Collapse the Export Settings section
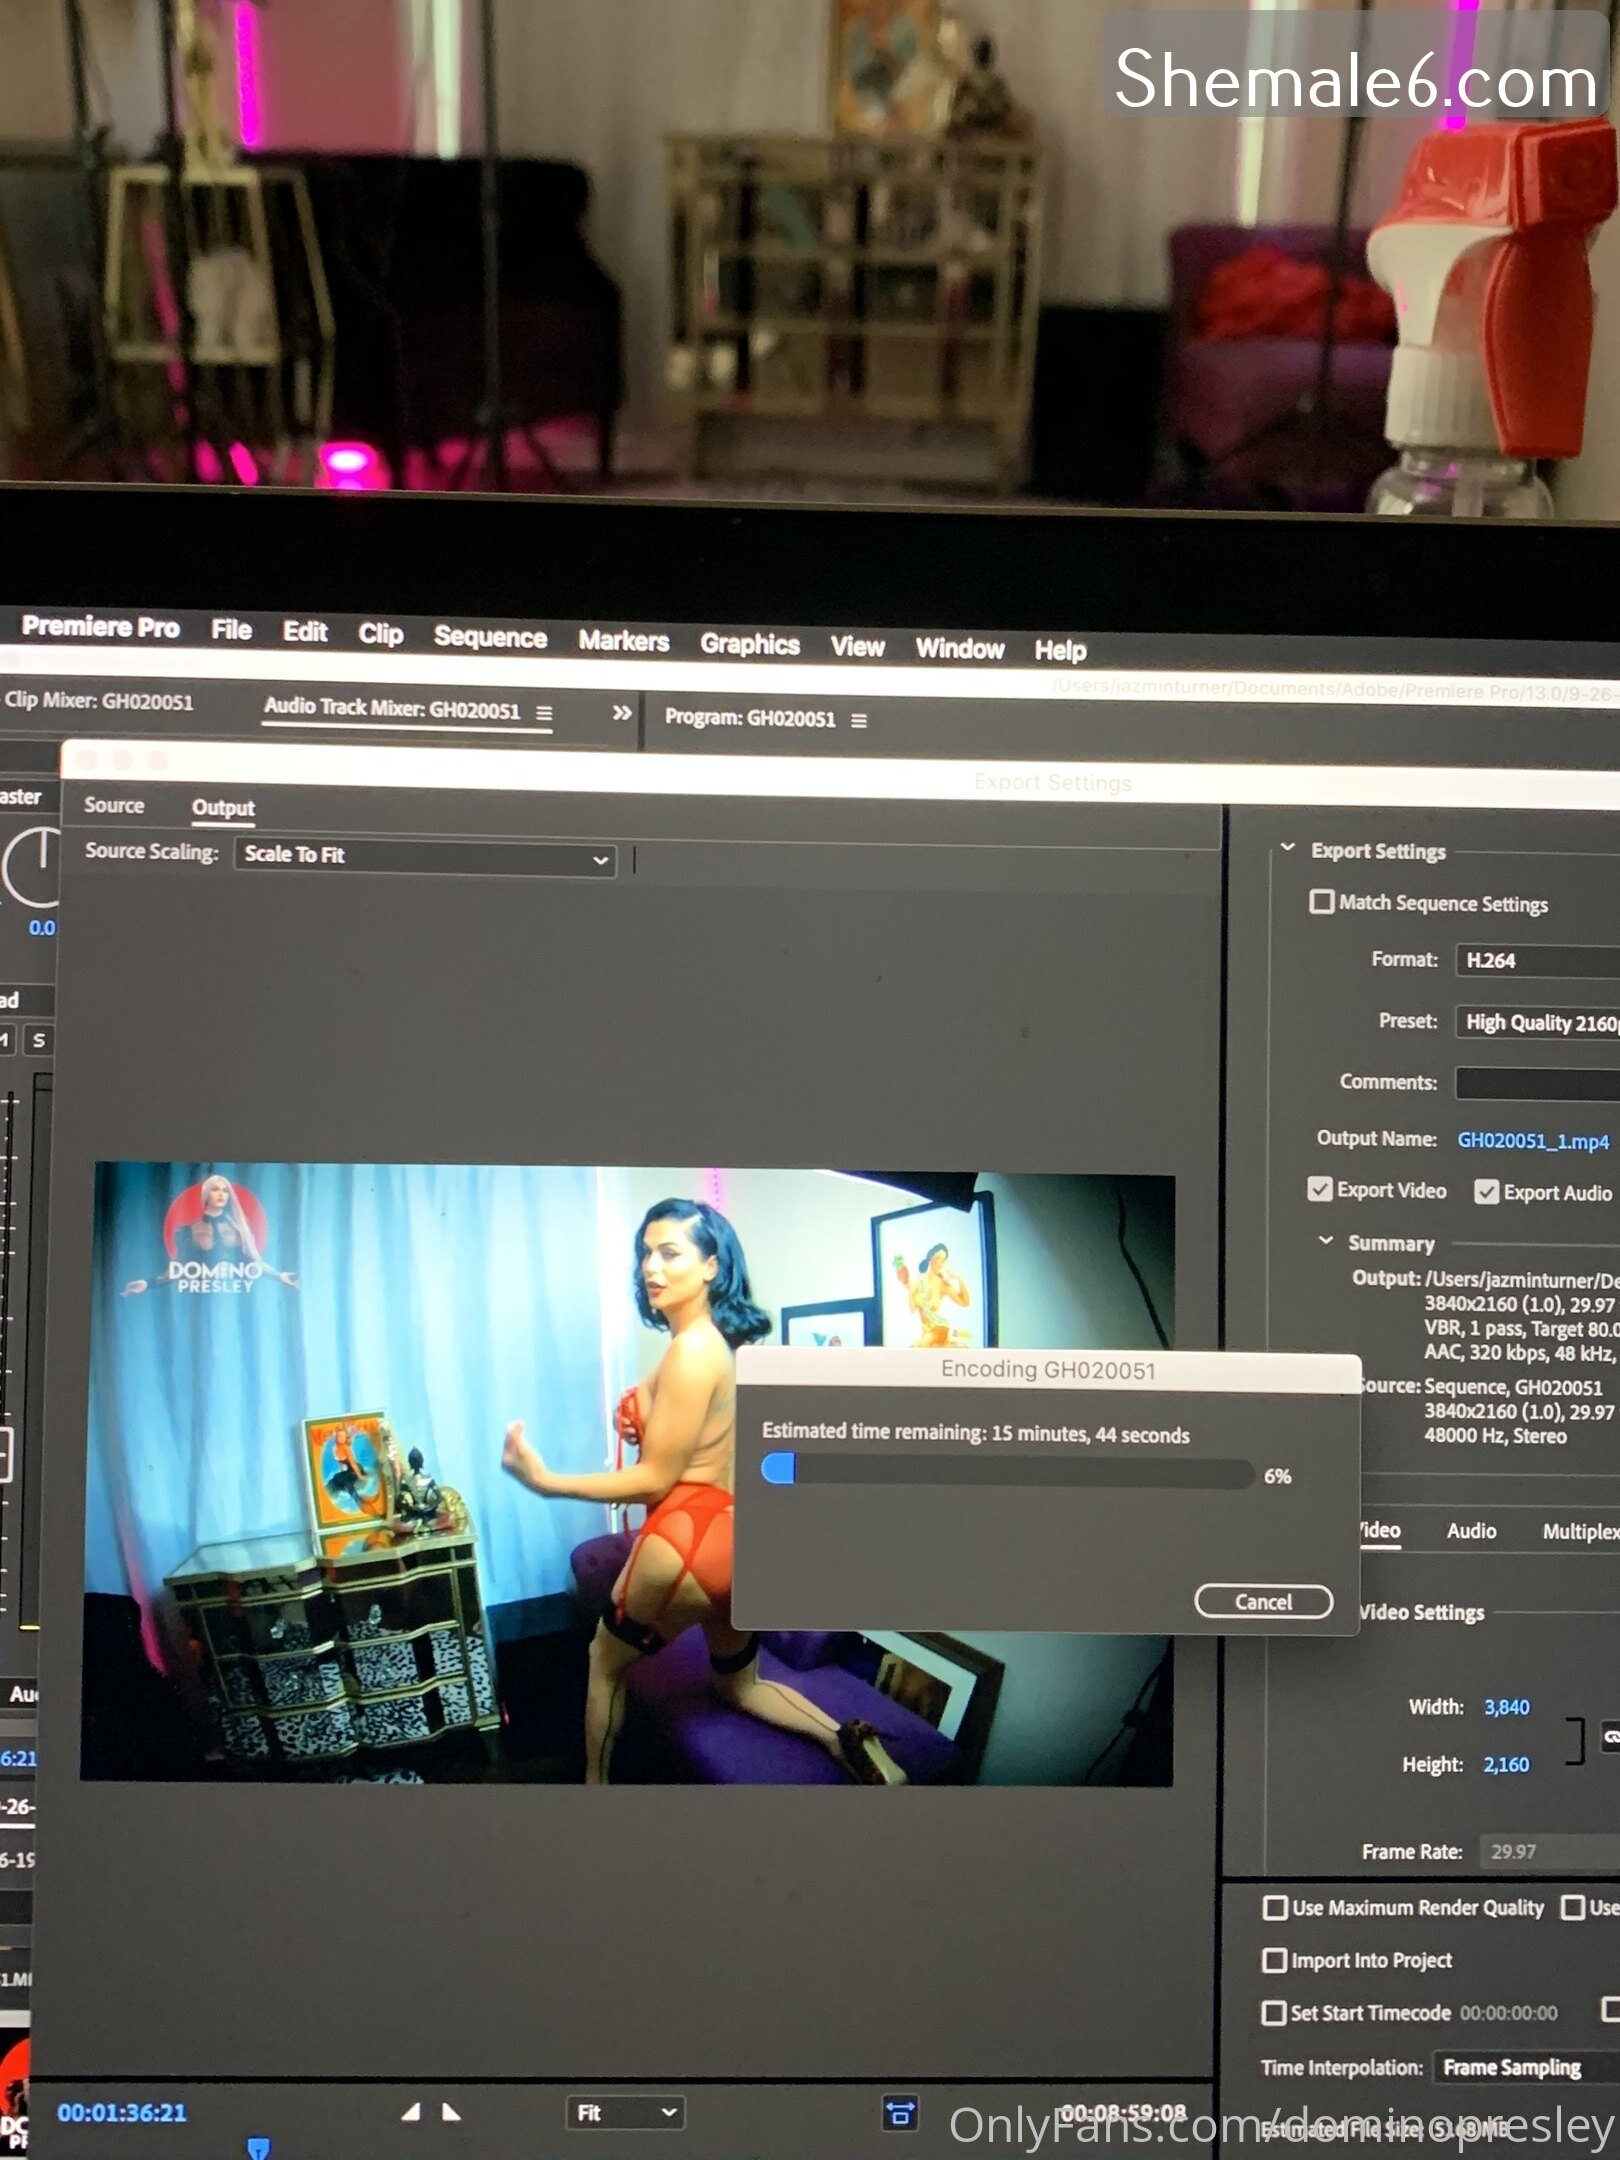This screenshot has height=2160, width=1620. [1288, 848]
